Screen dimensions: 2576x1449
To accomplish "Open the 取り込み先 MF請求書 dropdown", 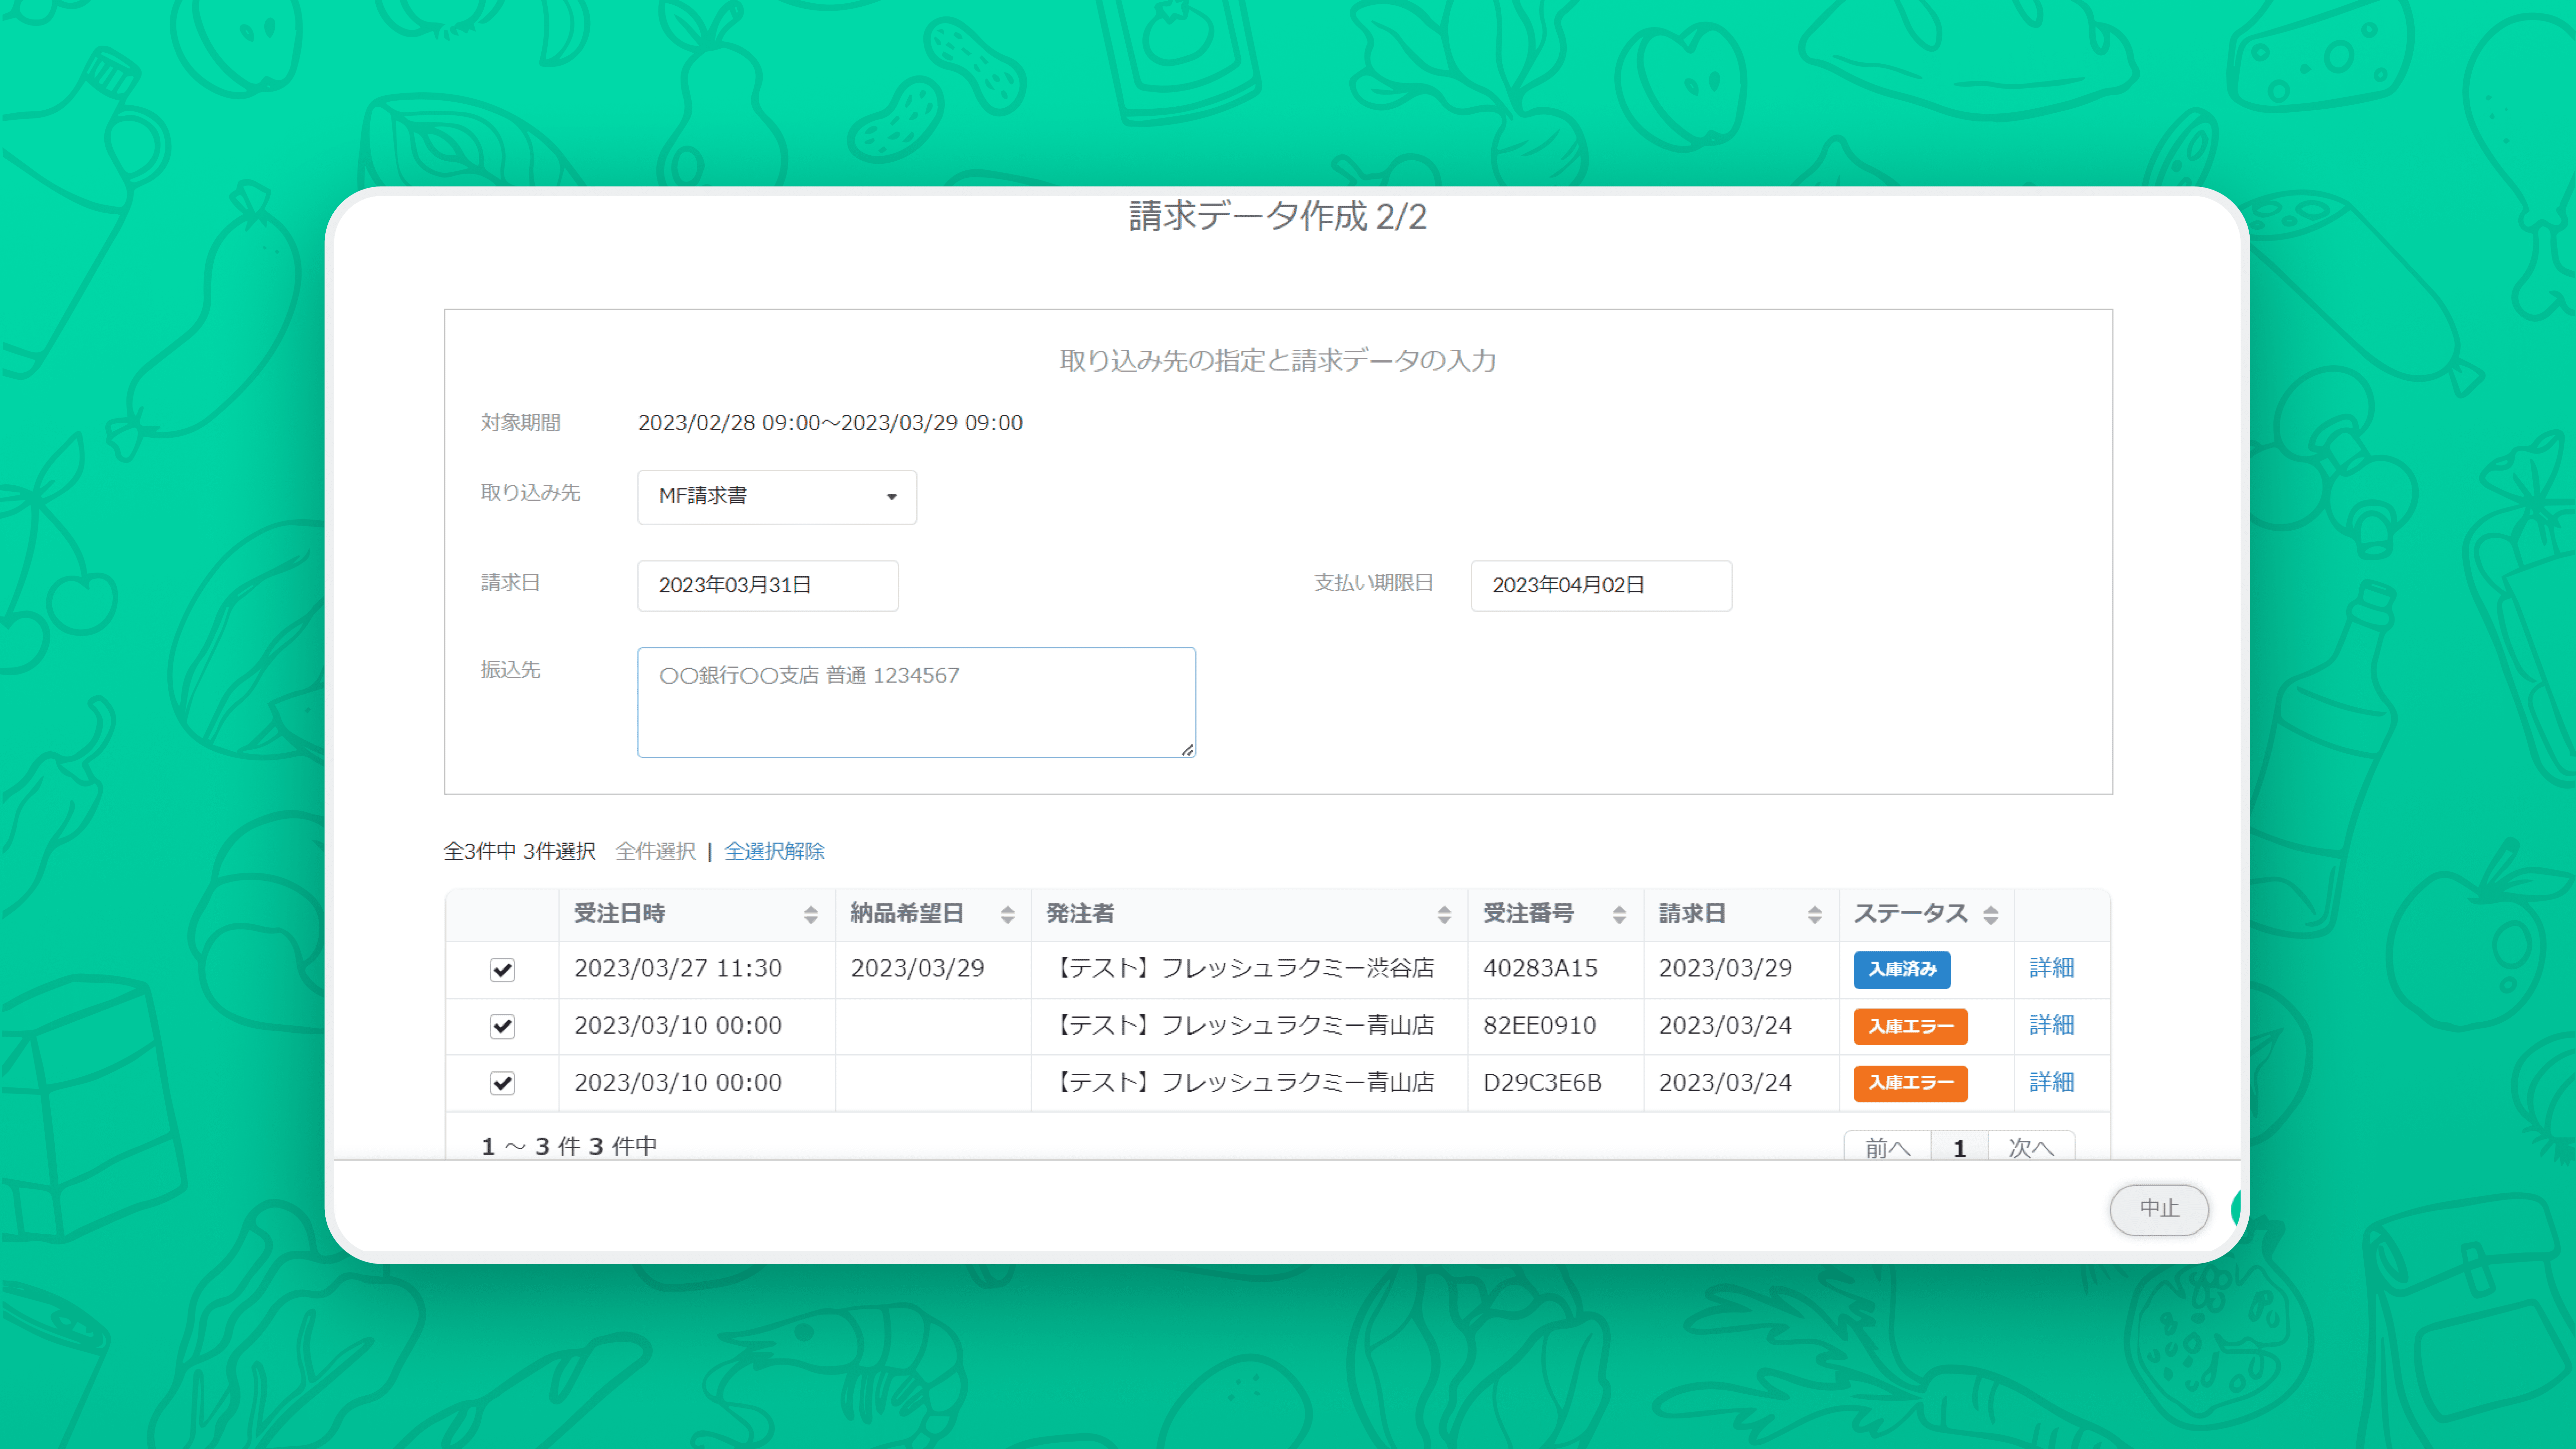I will pyautogui.click(x=776, y=496).
